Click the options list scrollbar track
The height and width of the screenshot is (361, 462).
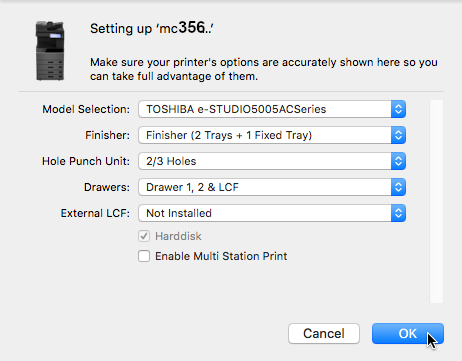coord(436,201)
